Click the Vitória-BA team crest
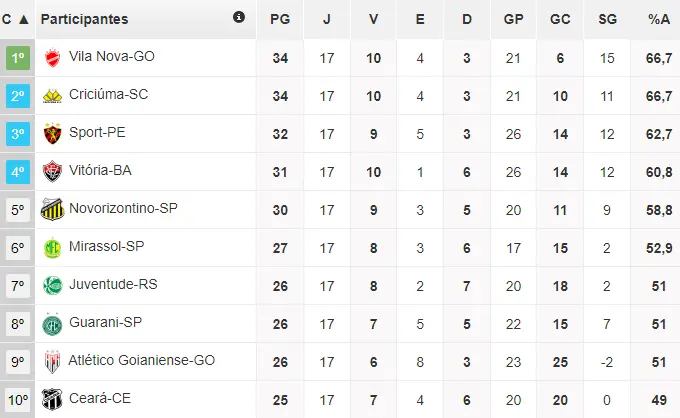680x418 pixels. [x=52, y=171]
